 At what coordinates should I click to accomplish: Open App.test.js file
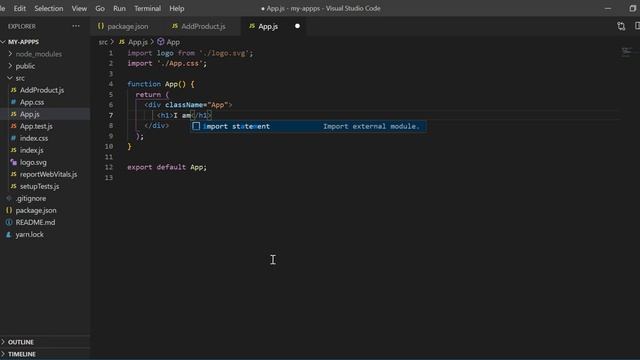point(36,126)
